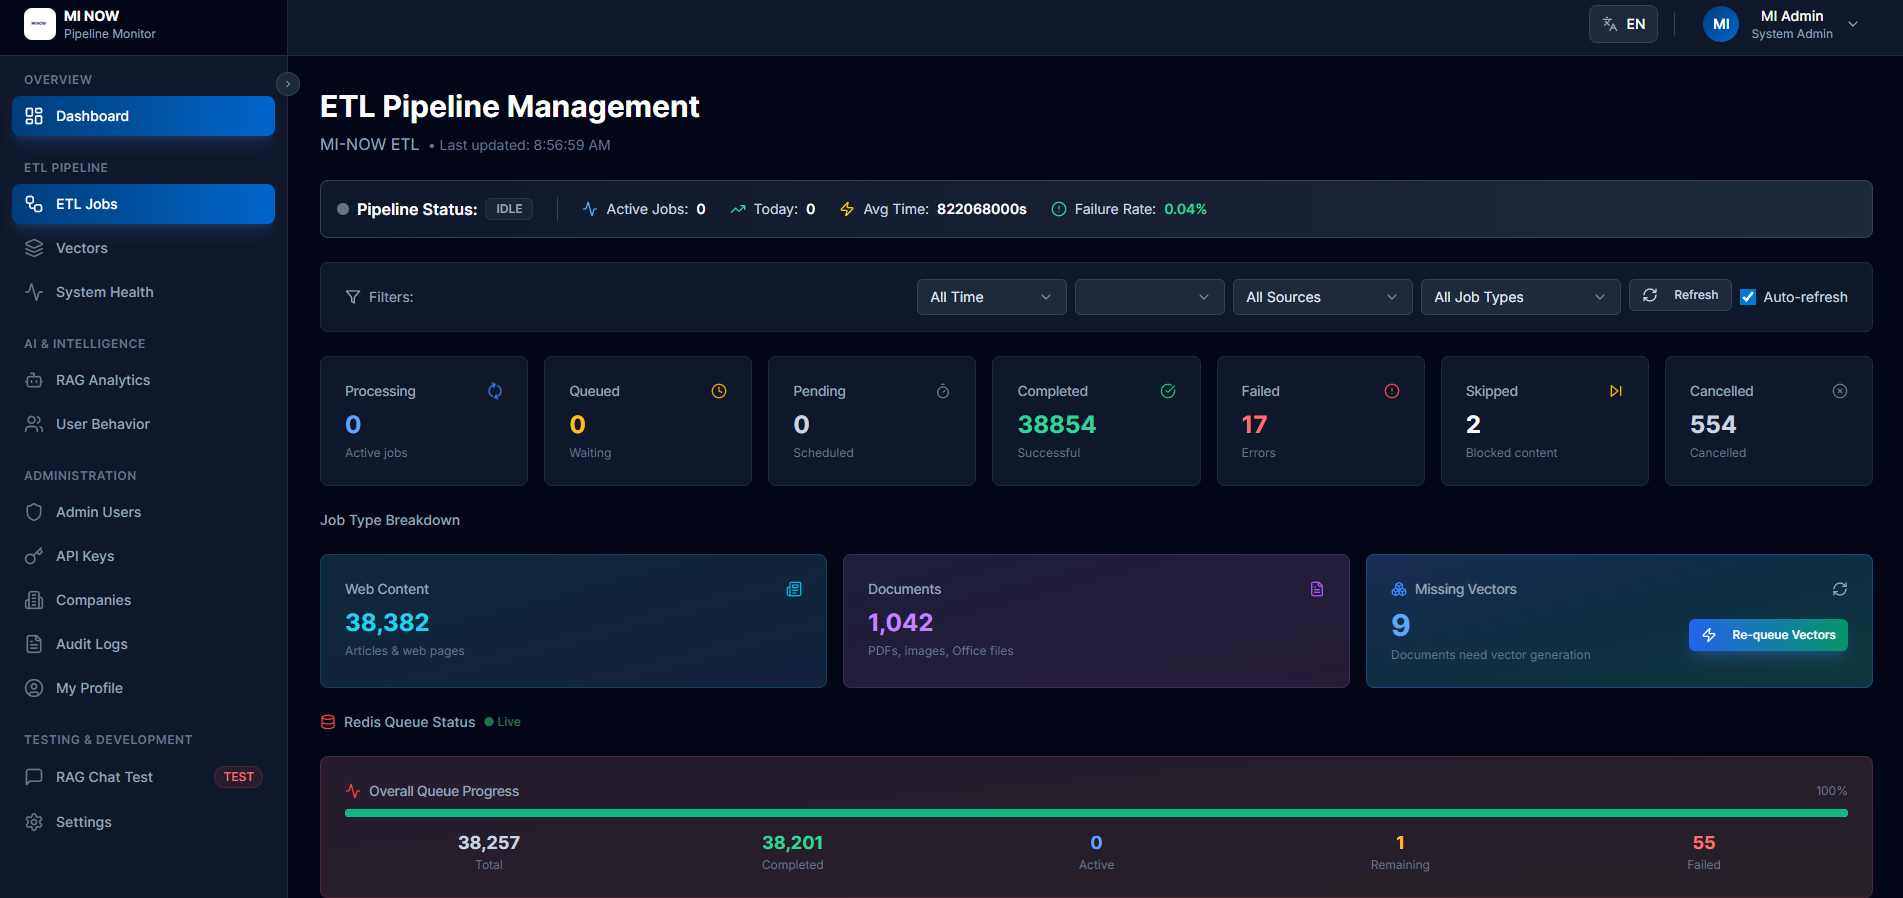Click the Documents card file icon
The height and width of the screenshot is (898, 1903).
(x=1317, y=589)
